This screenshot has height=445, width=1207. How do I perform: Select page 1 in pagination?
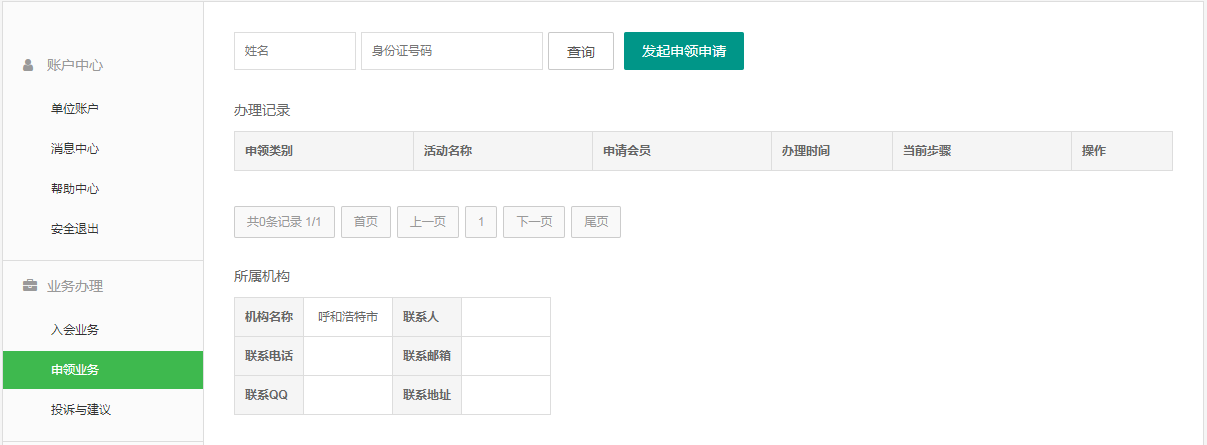(481, 222)
